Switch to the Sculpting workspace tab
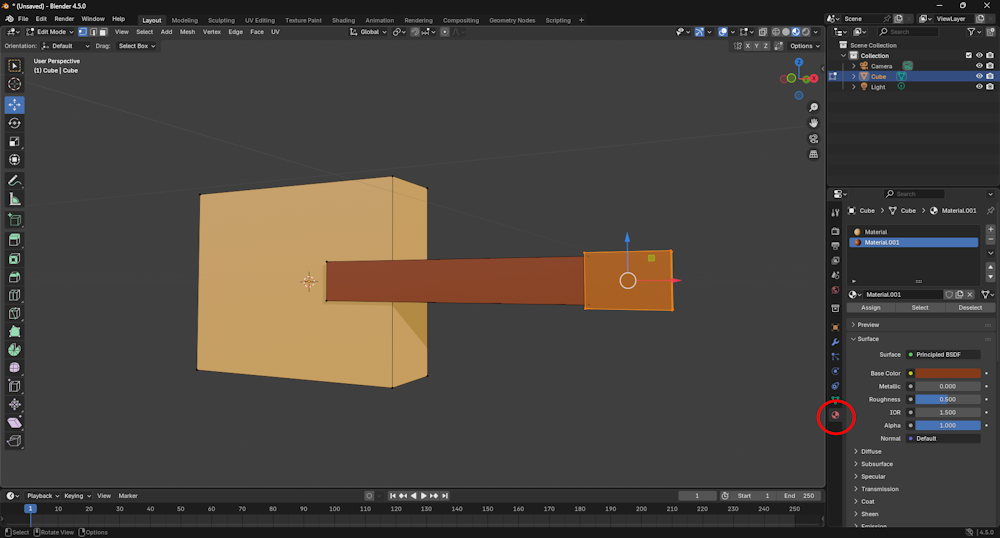The width and height of the screenshot is (1000, 538). [x=221, y=20]
